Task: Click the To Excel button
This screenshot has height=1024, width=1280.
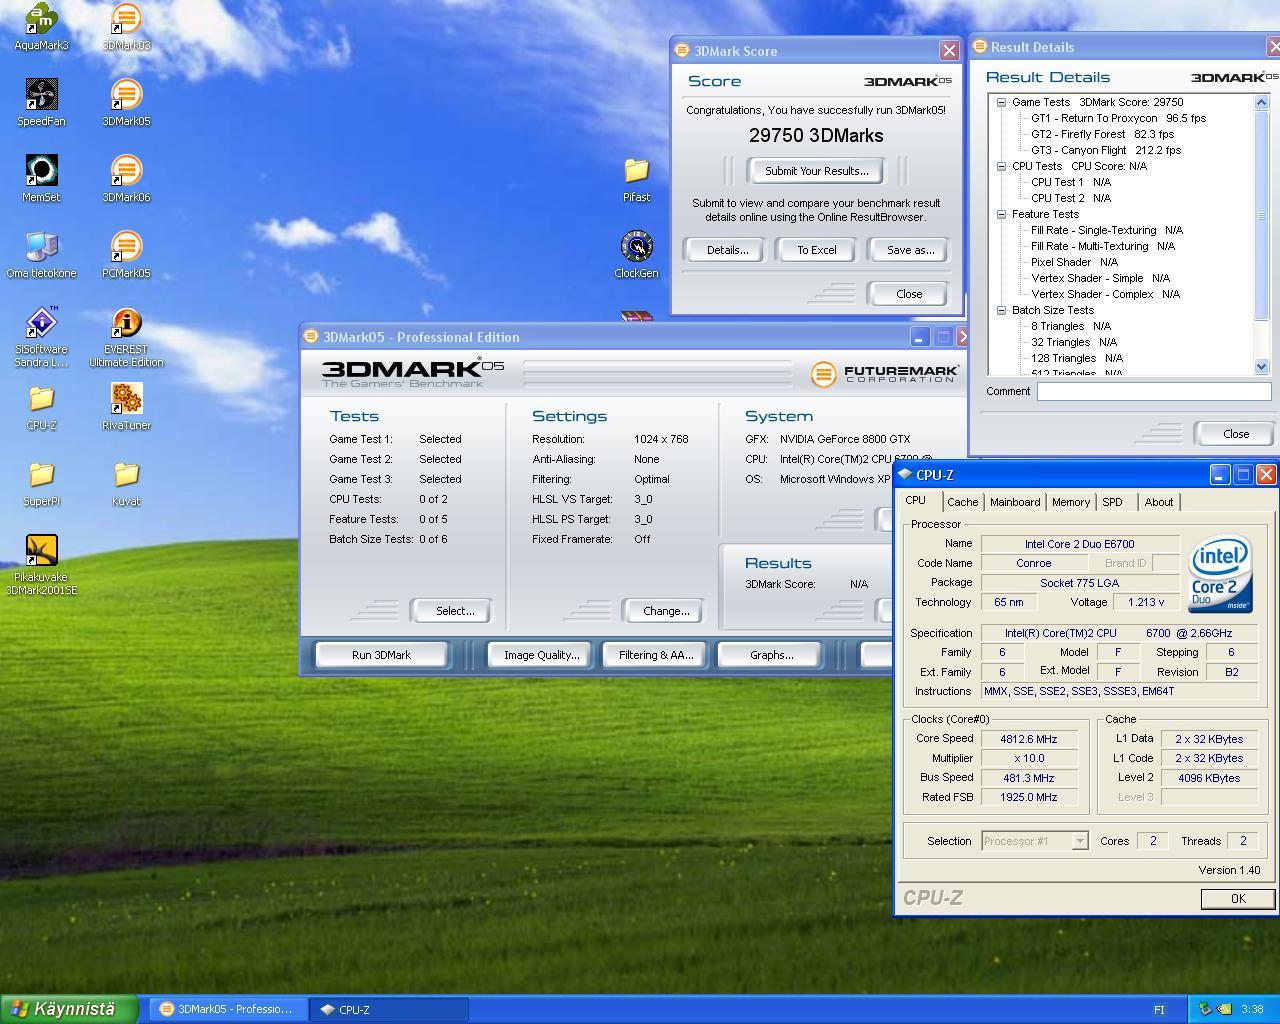Action: click(x=817, y=250)
